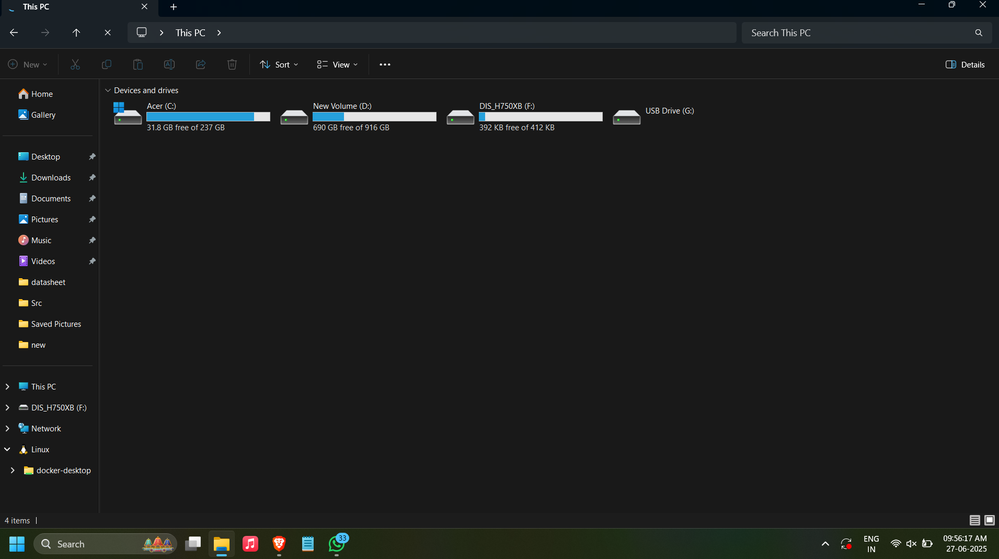The image size is (999, 559).
Task: Open the See more ellipsis menu
Action: (385, 64)
